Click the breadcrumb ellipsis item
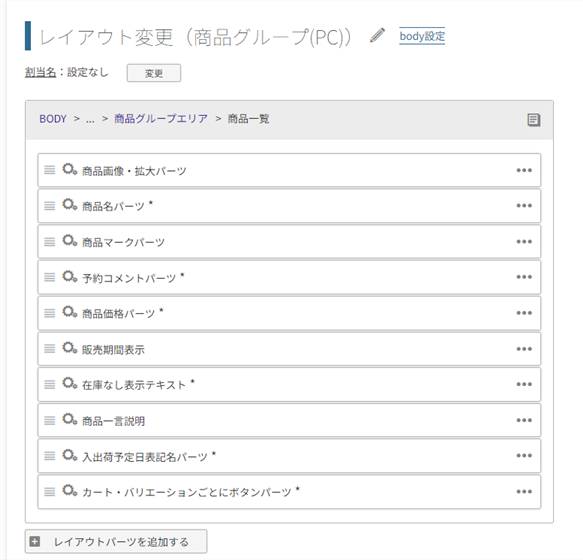The height and width of the screenshot is (560, 583). [90, 120]
